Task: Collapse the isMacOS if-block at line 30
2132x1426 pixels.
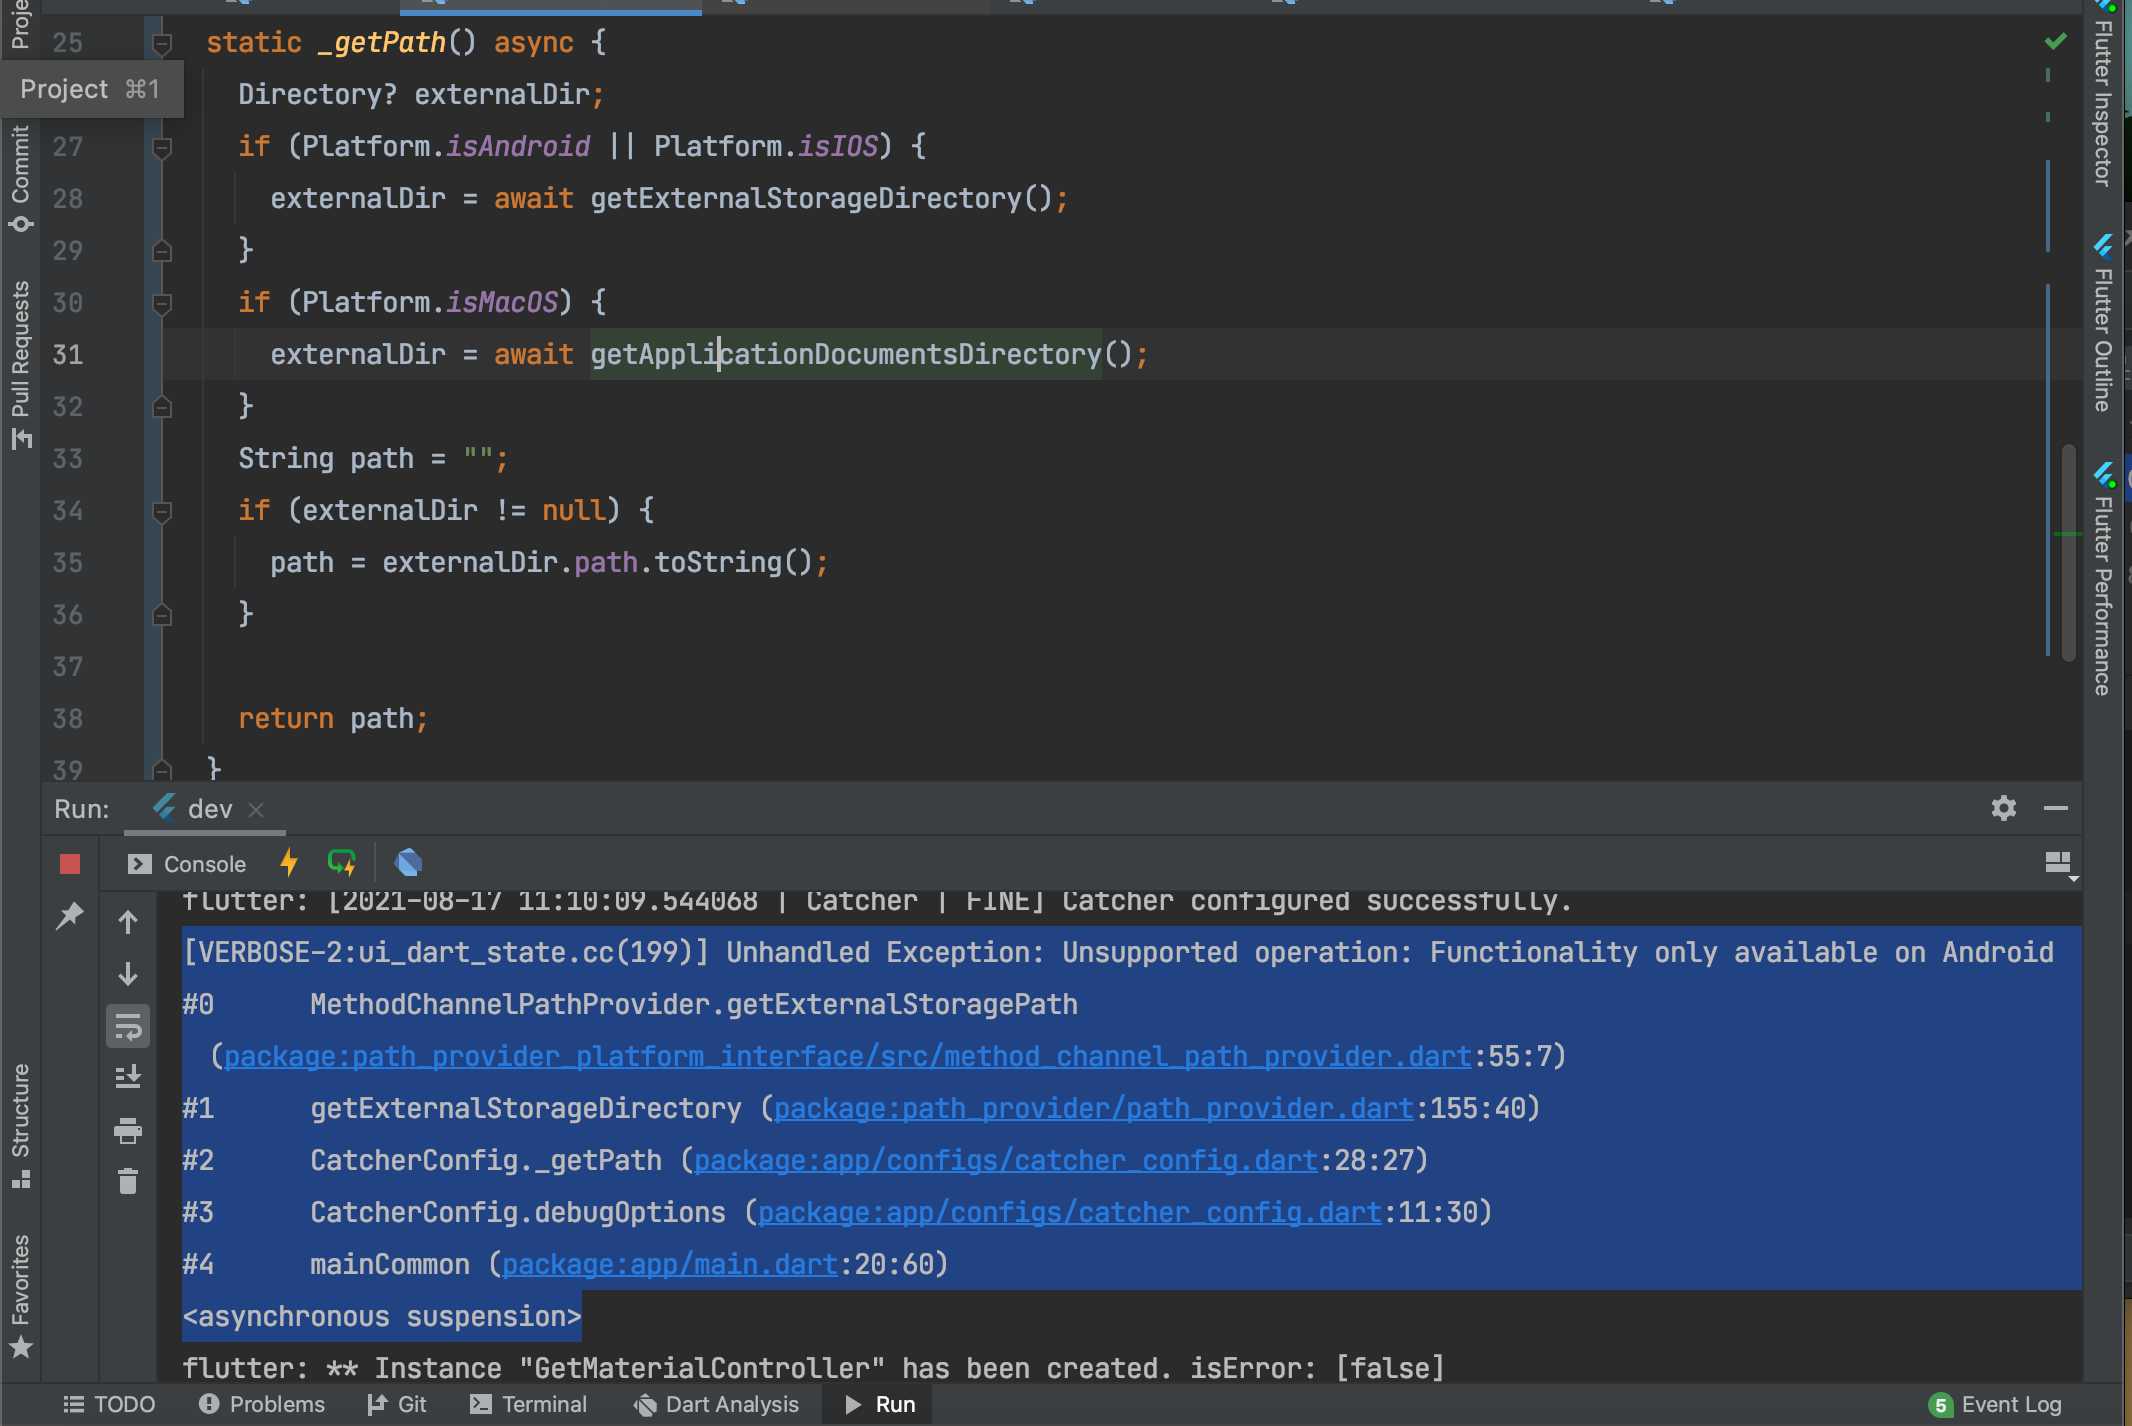Action: 160,303
